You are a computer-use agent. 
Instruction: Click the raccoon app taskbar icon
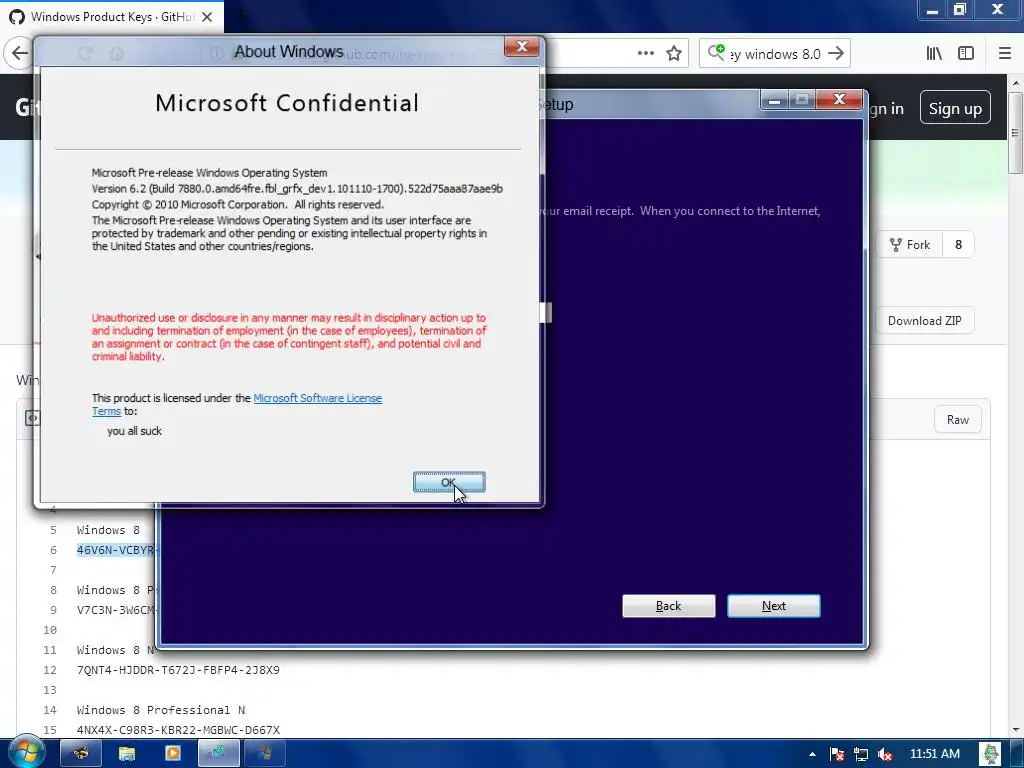(x=81, y=754)
